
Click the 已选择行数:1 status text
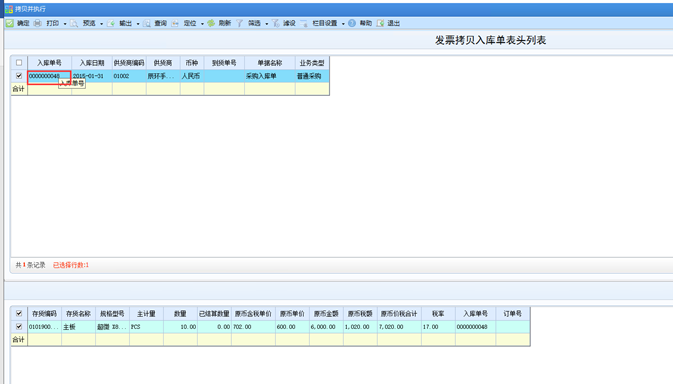(71, 265)
